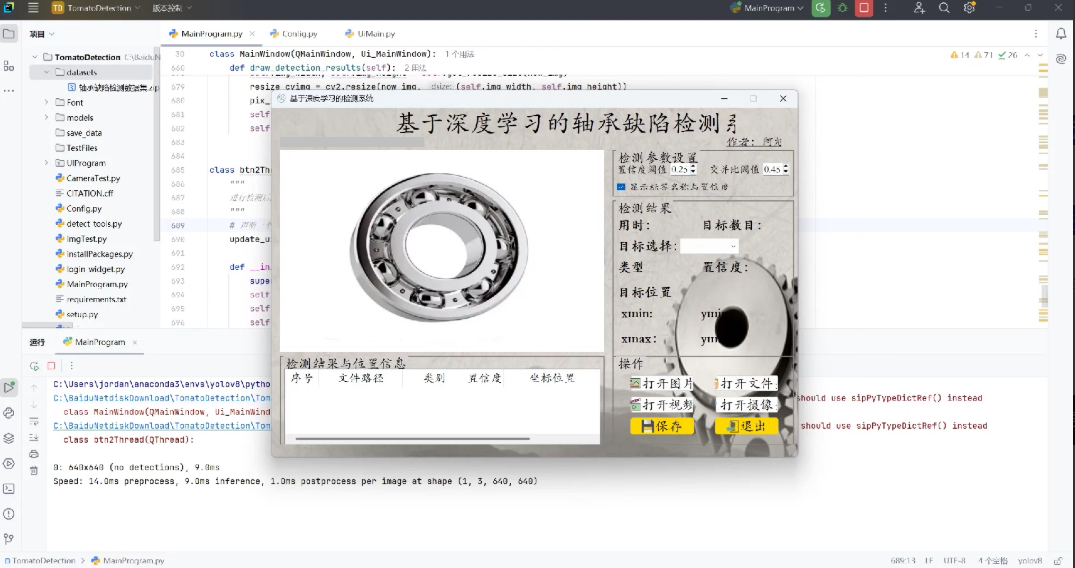Rerun MainProgram with the green run button
This screenshot has height=568, width=1075.
(x=821, y=8)
